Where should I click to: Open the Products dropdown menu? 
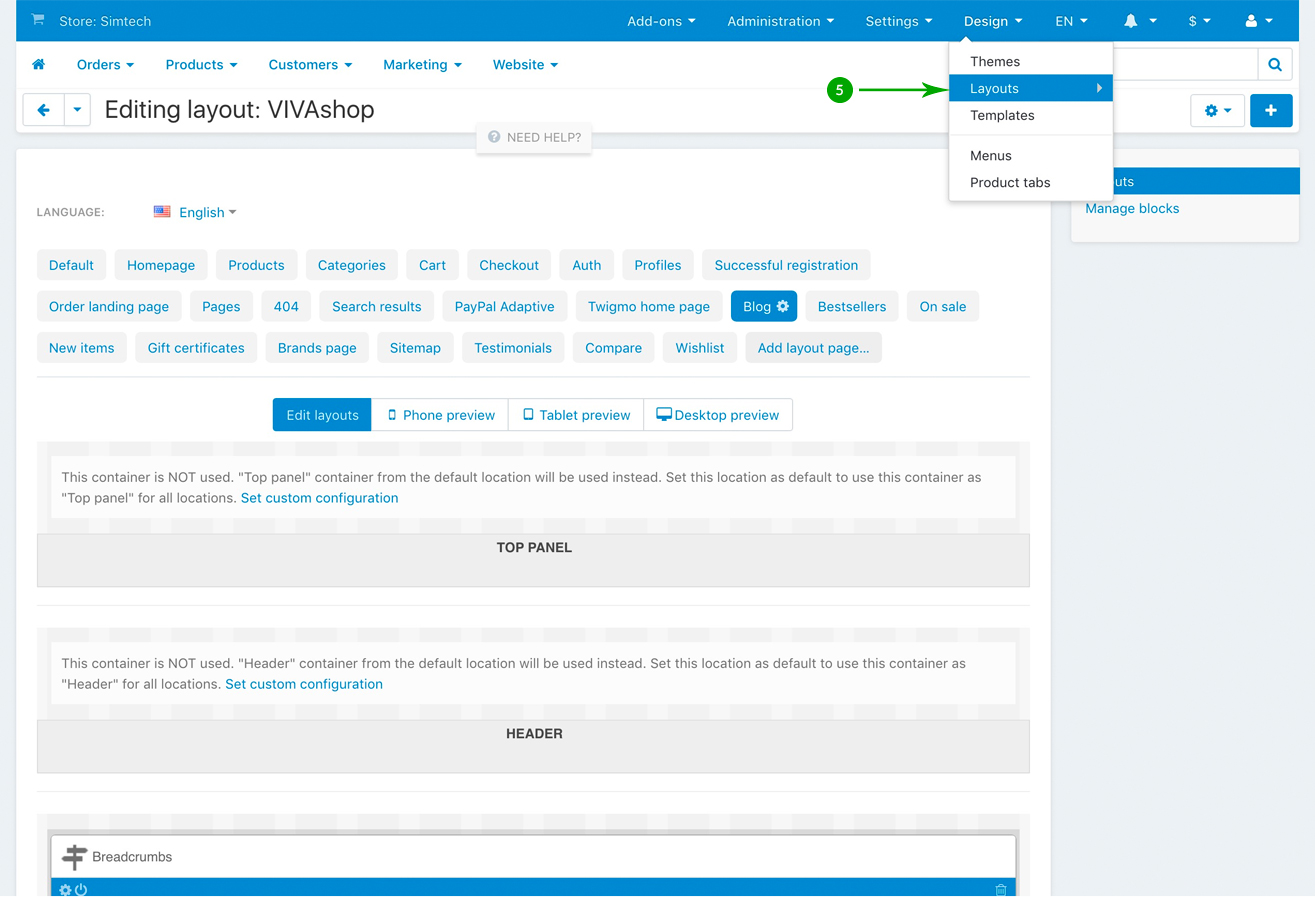201,65
